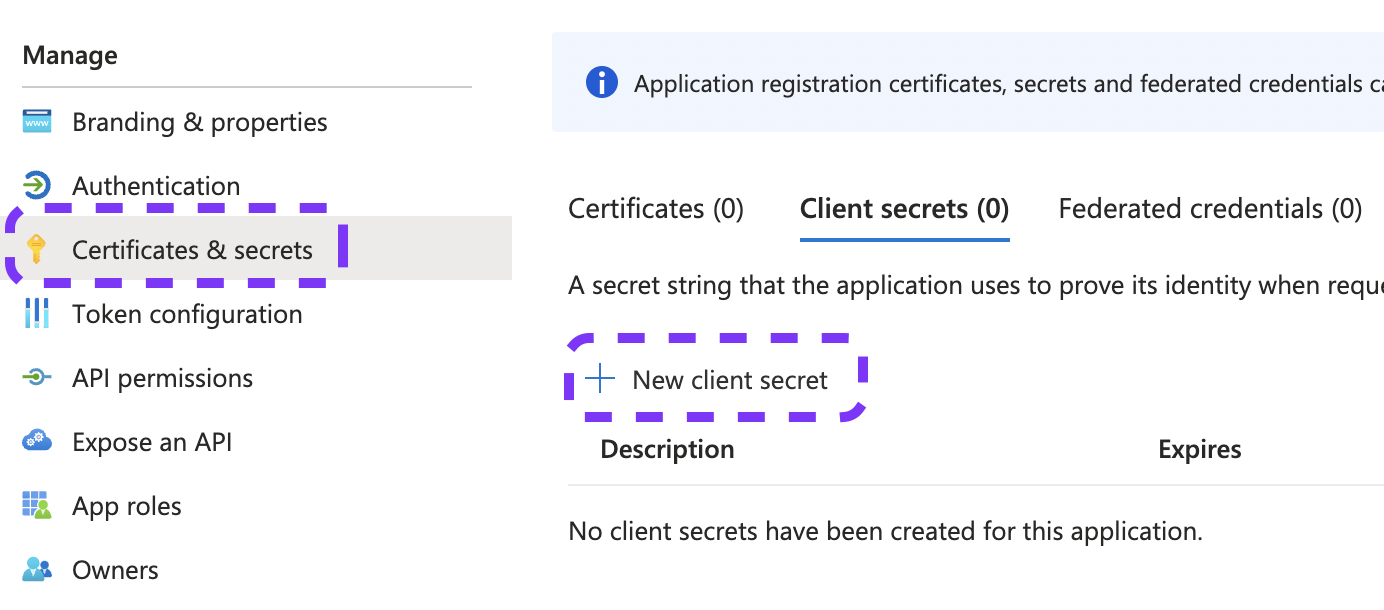The width and height of the screenshot is (1384, 610).
Task: Click the plus icon next to New client secret
Action: coord(598,379)
